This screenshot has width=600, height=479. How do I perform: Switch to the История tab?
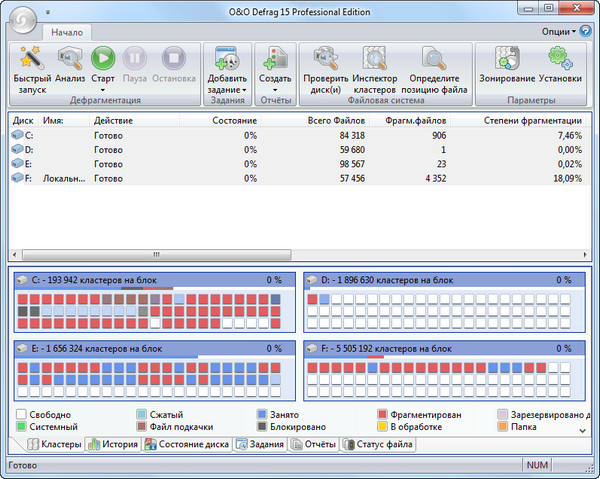point(111,445)
